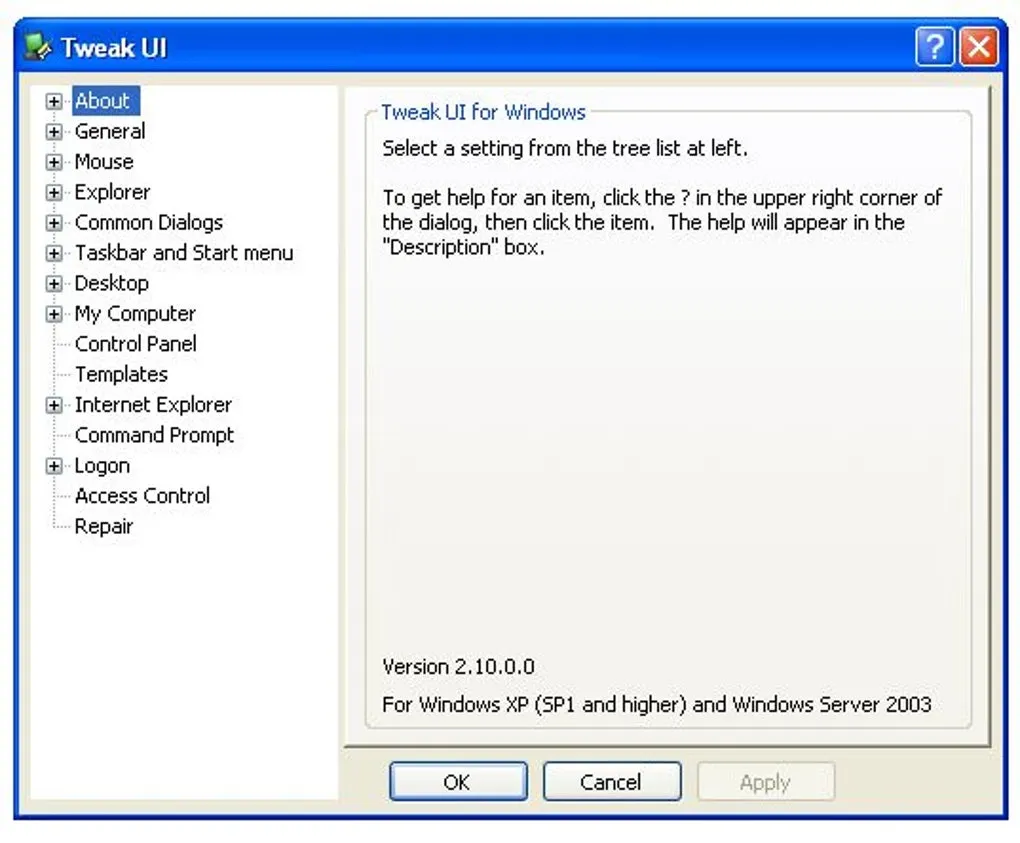Select Desktop in the tree list
Image resolution: width=1020 pixels, height=843 pixels.
point(112,284)
